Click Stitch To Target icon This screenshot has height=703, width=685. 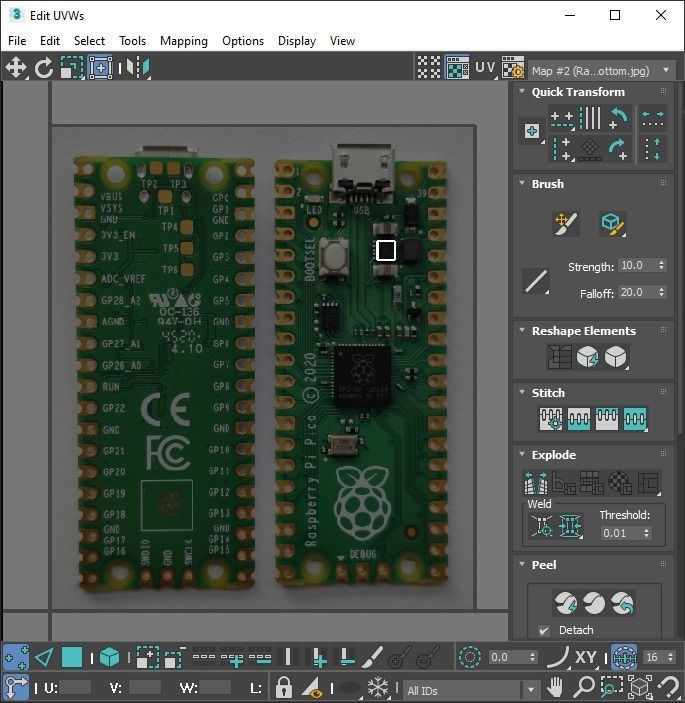coord(551,419)
